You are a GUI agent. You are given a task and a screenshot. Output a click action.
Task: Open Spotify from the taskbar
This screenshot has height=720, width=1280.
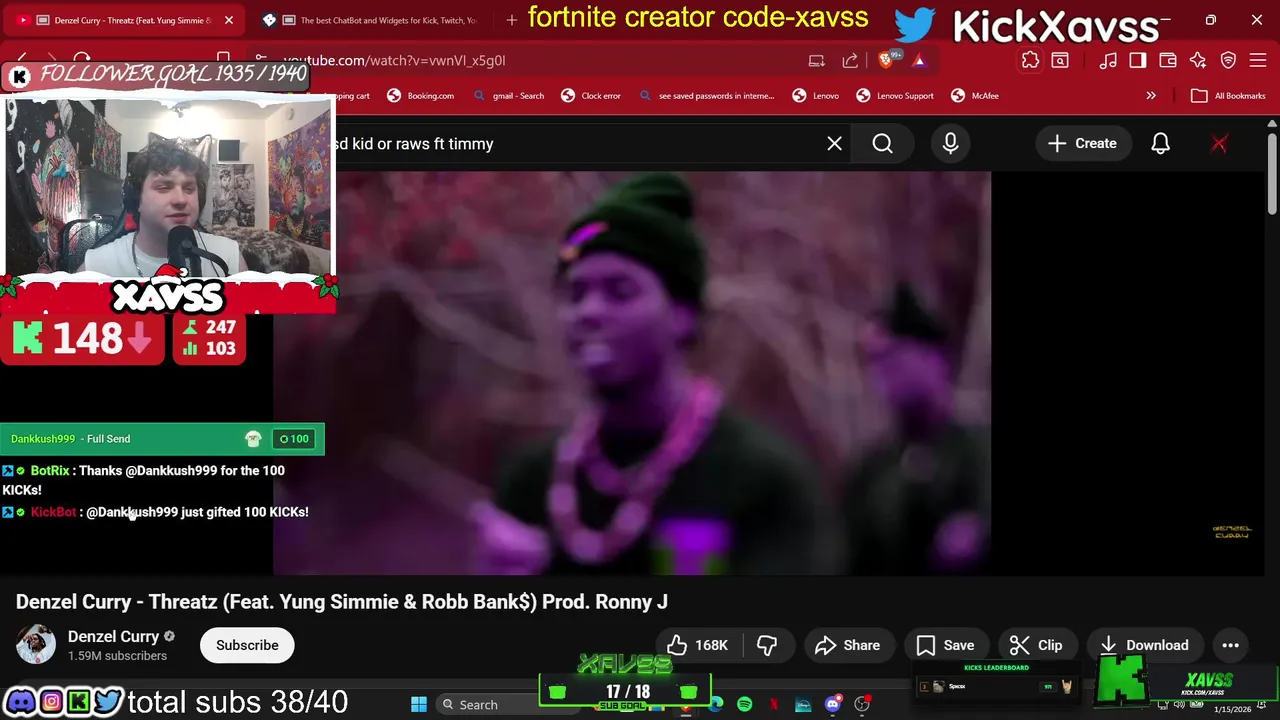coord(744,705)
